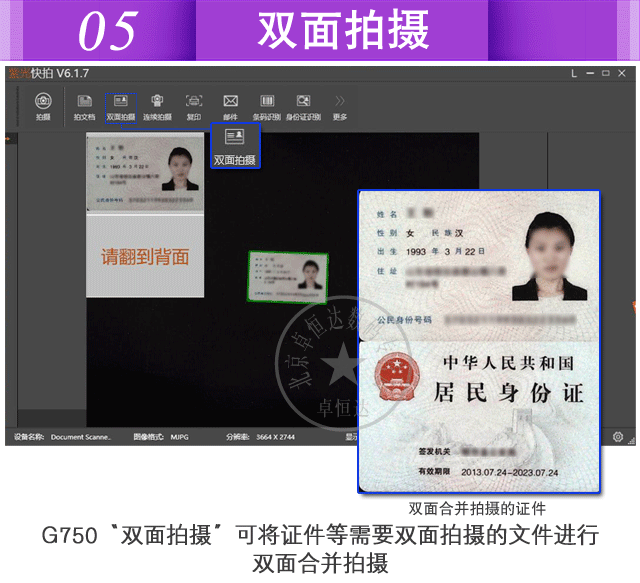The width and height of the screenshot is (640, 583).
Task: Minimize the 快拍 V6.1.7 window
Action: click(x=590, y=73)
